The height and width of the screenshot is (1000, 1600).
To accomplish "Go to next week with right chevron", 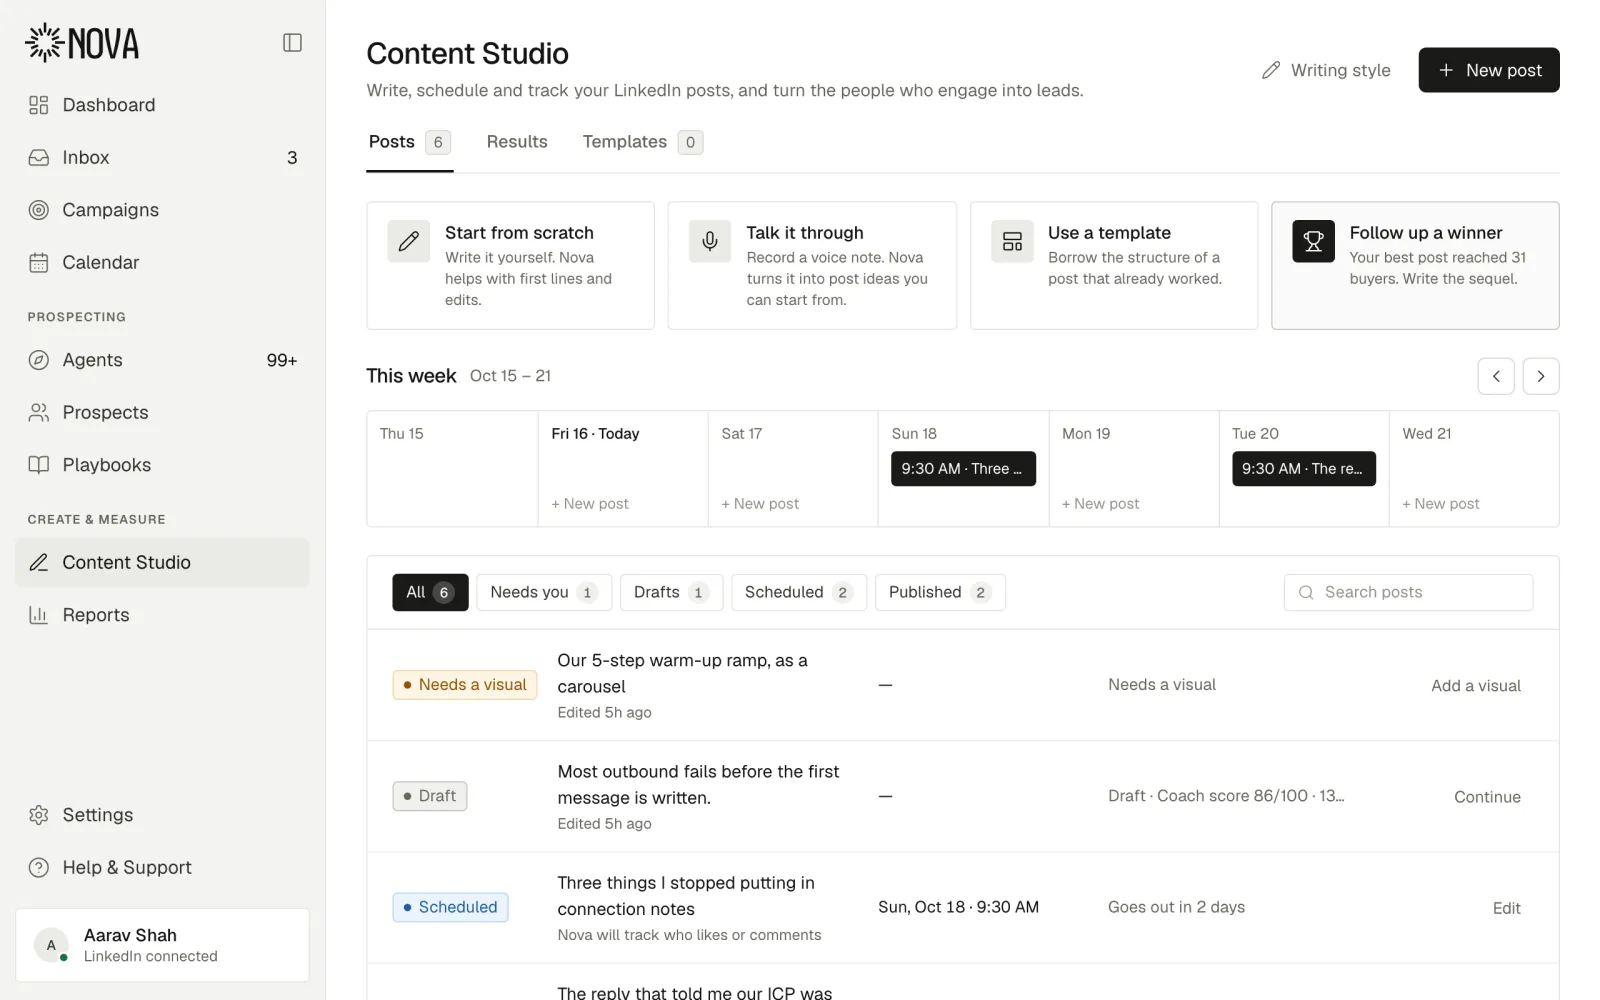I will pyautogui.click(x=1541, y=376).
